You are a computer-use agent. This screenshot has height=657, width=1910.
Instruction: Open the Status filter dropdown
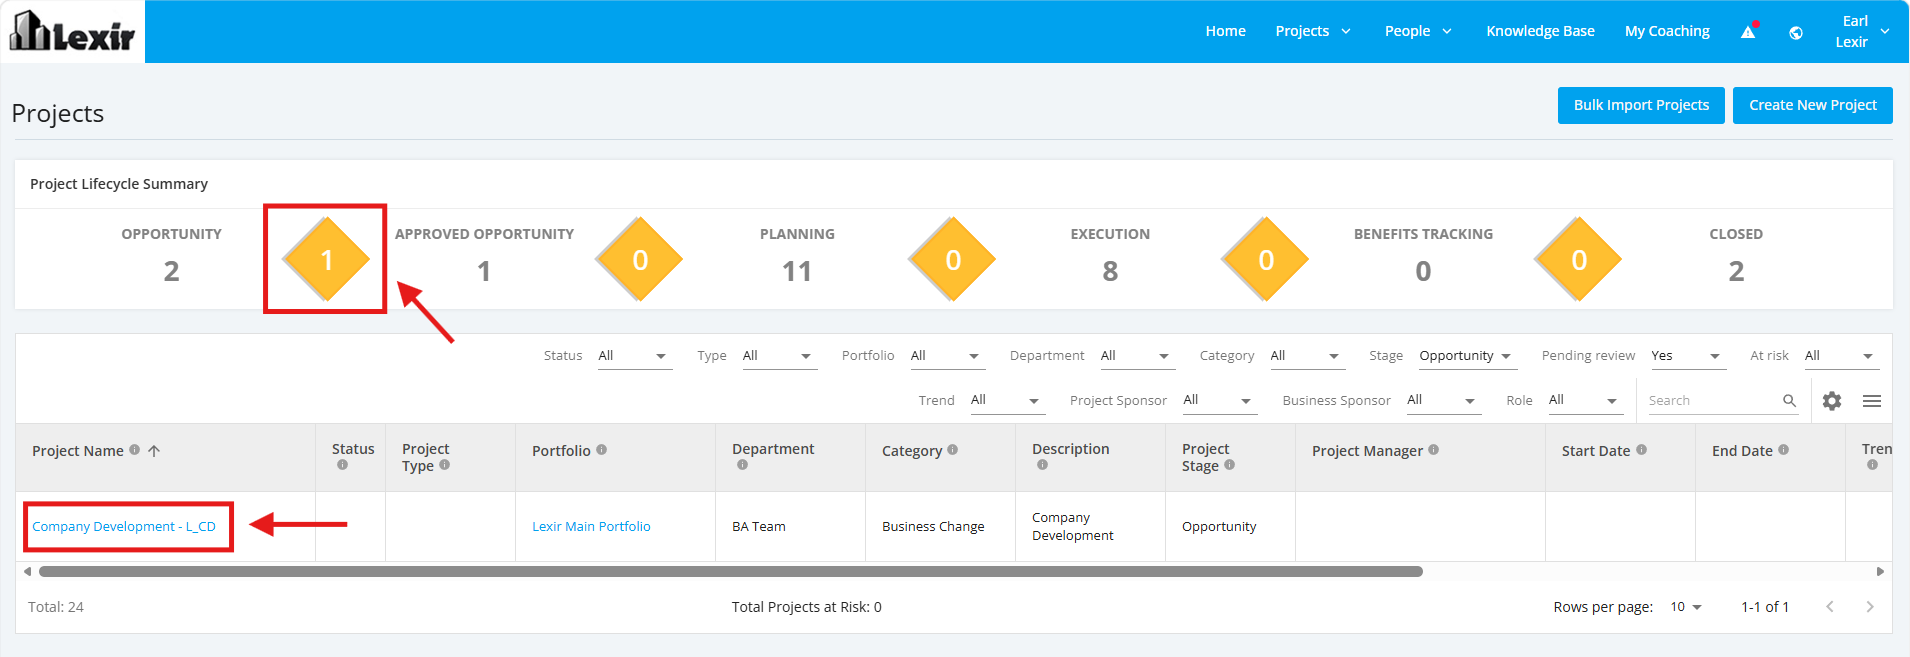click(x=635, y=356)
